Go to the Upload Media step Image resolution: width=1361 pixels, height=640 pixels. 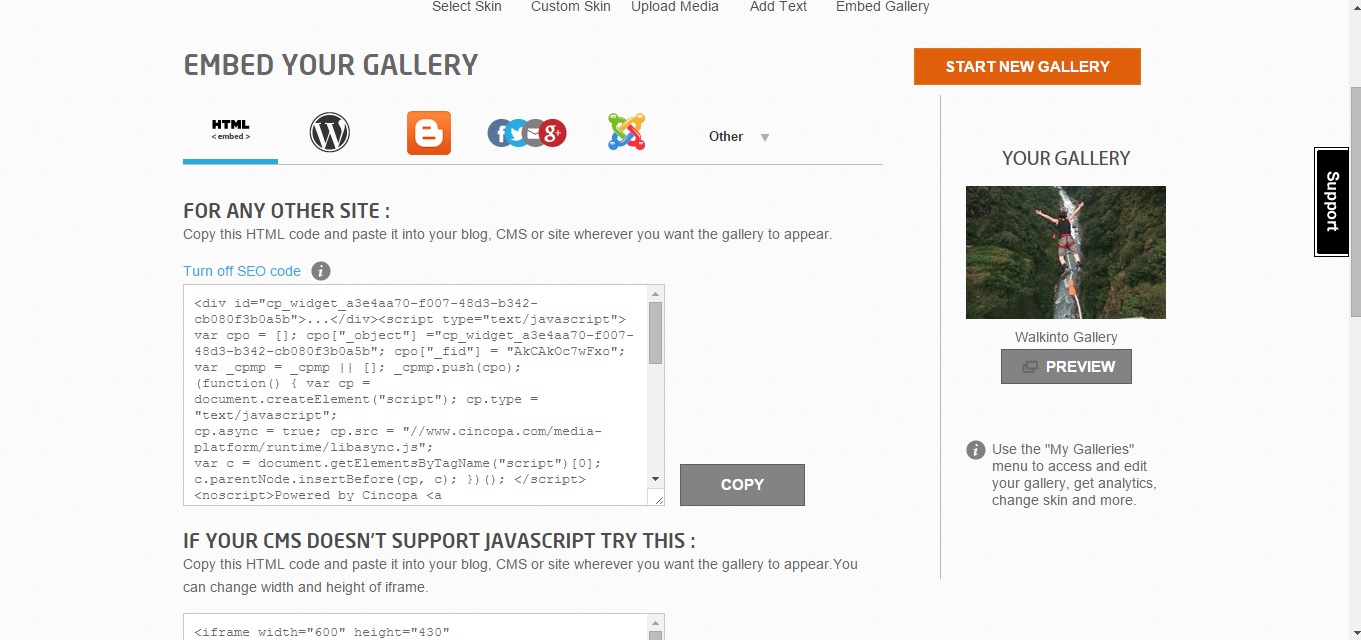(x=675, y=7)
